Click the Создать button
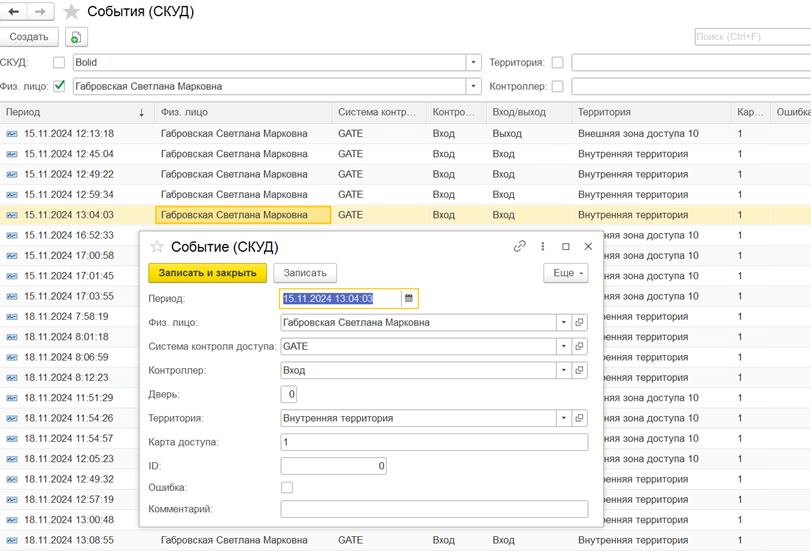Screen dimensions: 811x553 pyautogui.click(x=29, y=37)
